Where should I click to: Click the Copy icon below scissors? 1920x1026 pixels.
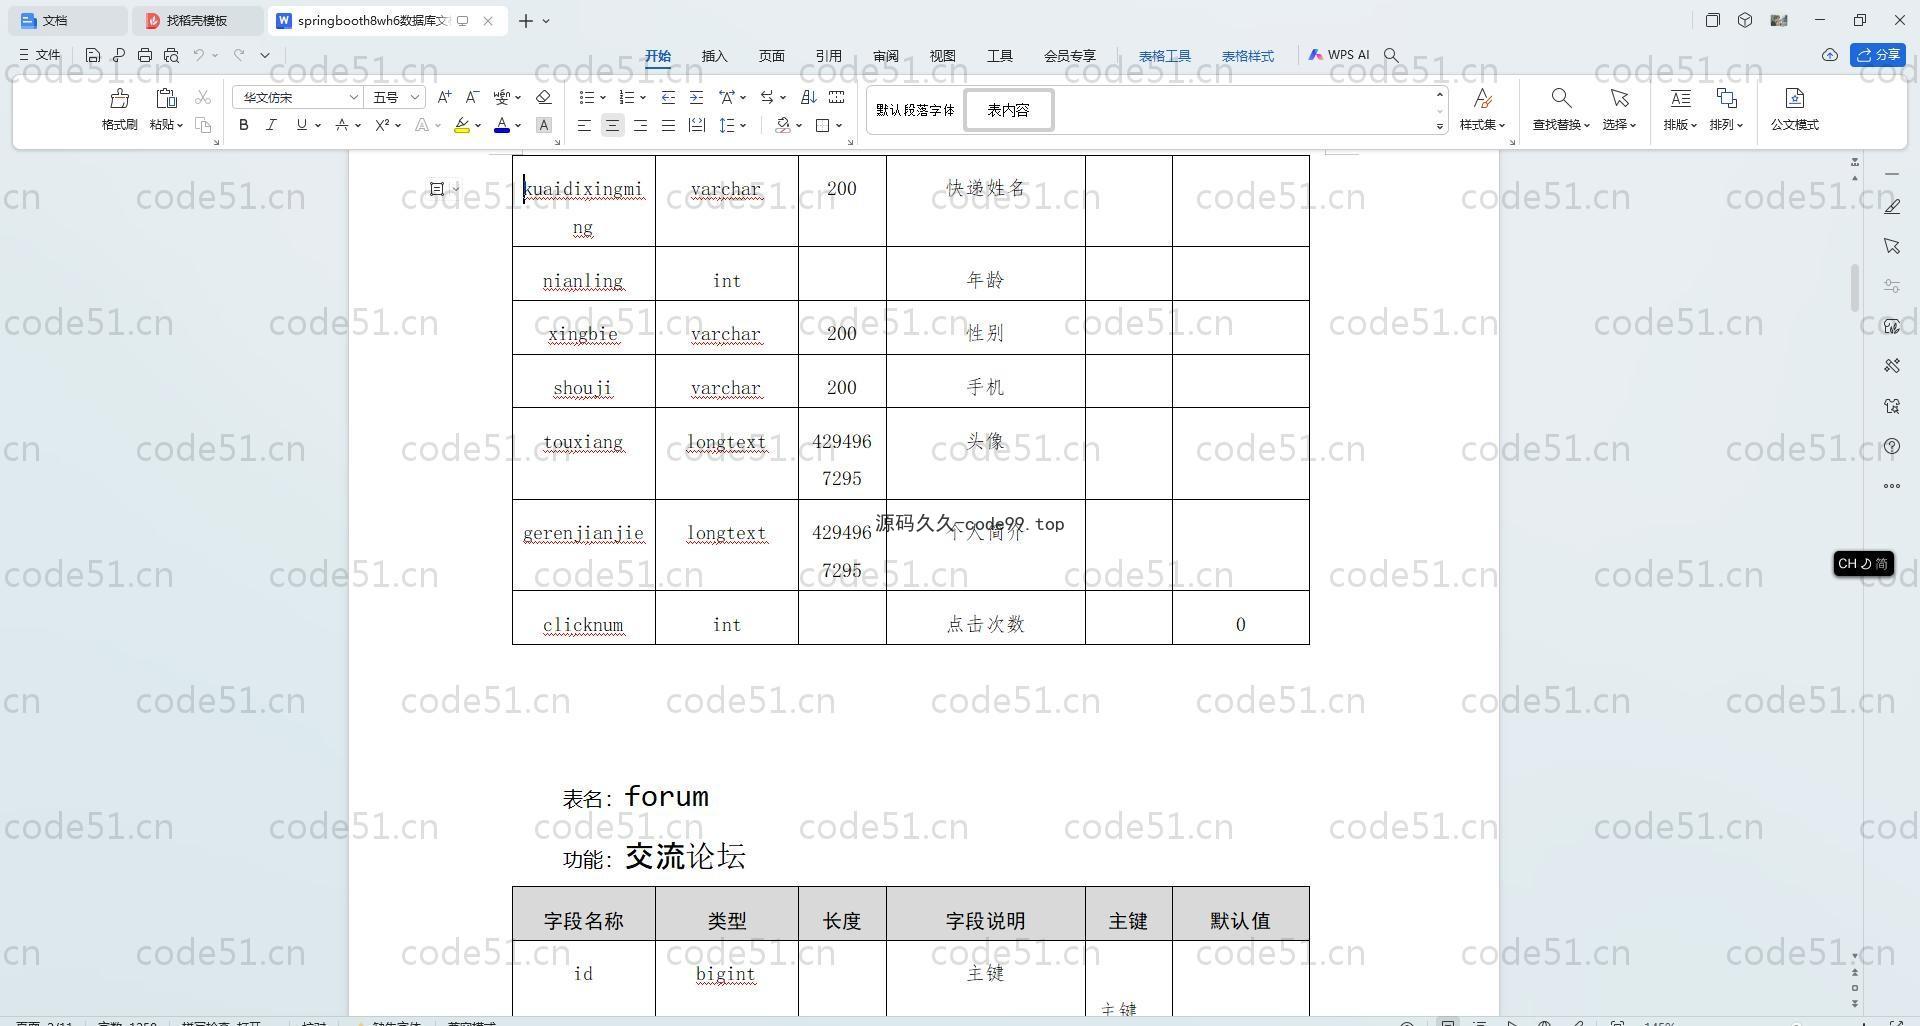click(x=203, y=125)
